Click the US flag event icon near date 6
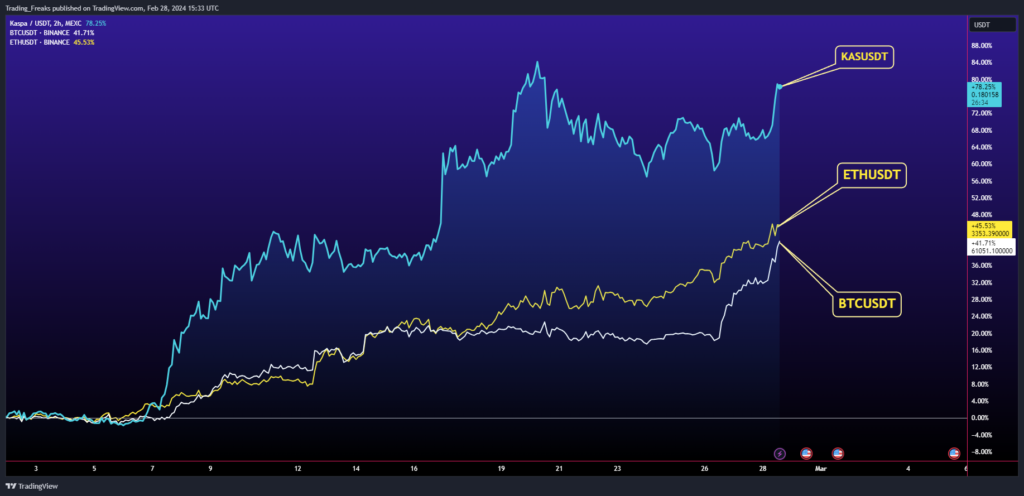 coord(955,453)
